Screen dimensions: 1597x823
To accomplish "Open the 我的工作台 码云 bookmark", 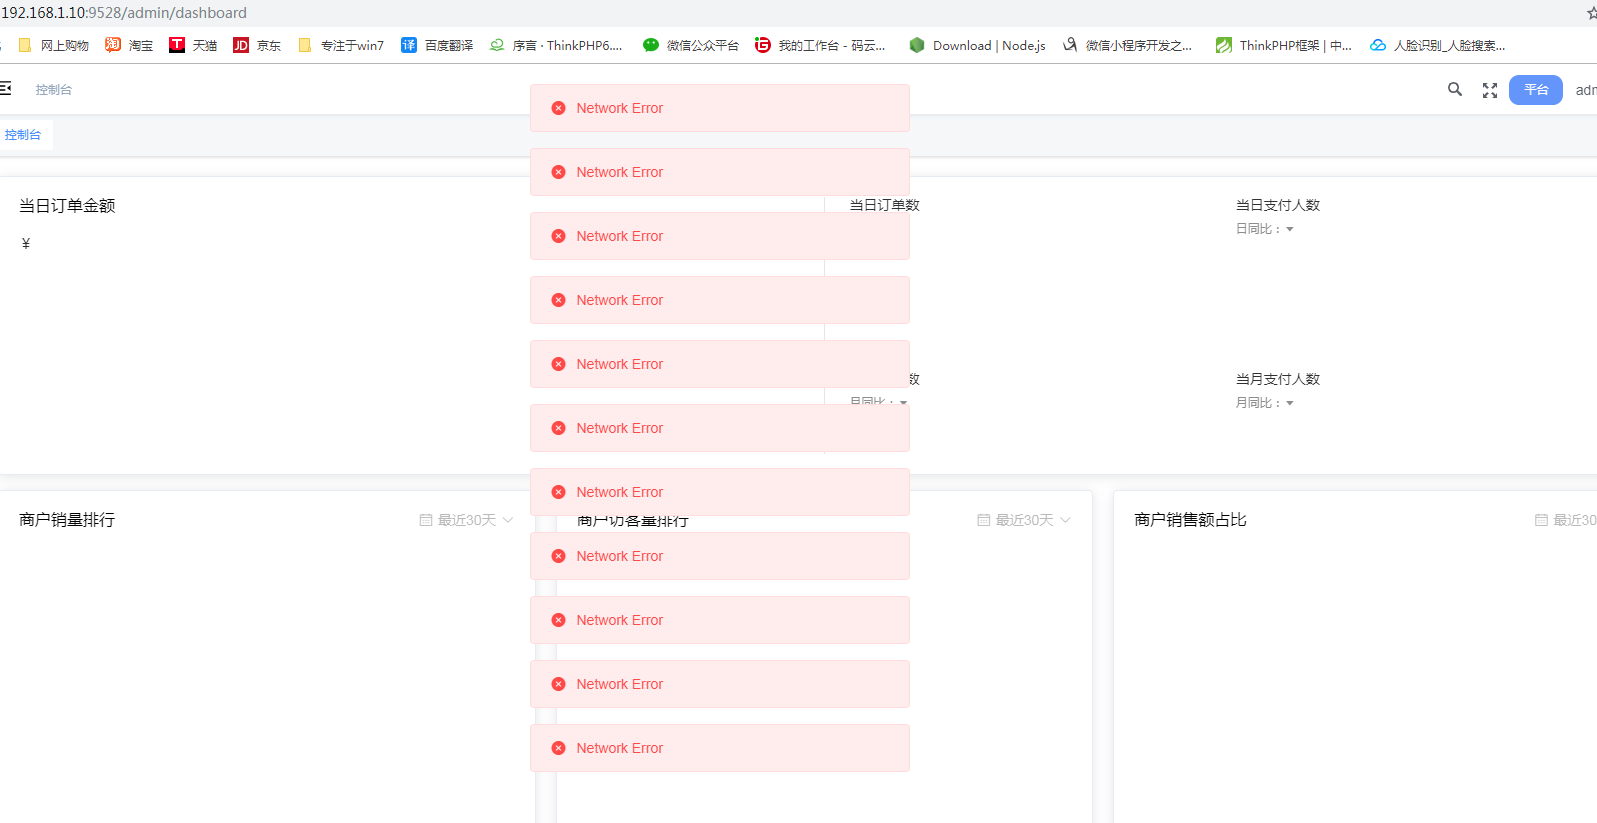I will [820, 45].
